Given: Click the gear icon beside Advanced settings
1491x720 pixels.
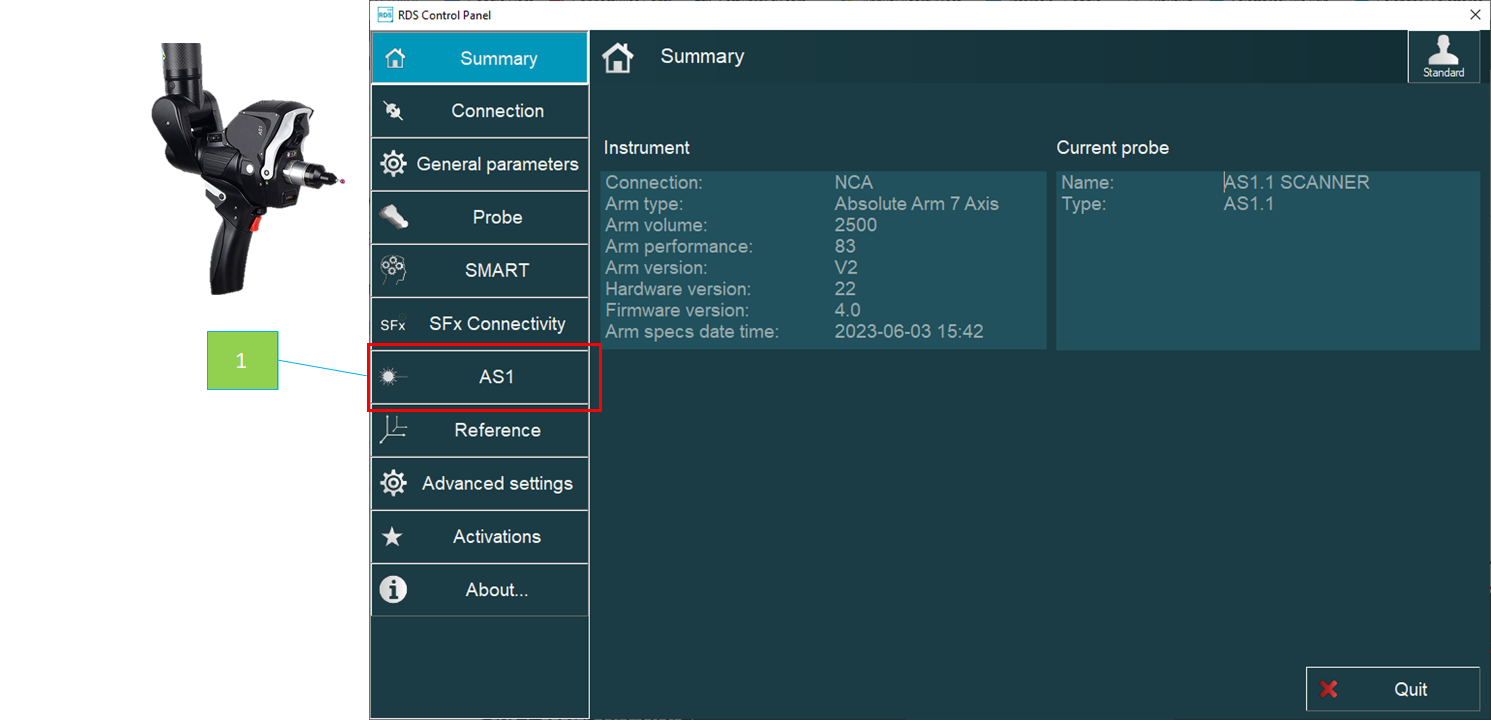Looking at the screenshot, I should [x=394, y=483].
